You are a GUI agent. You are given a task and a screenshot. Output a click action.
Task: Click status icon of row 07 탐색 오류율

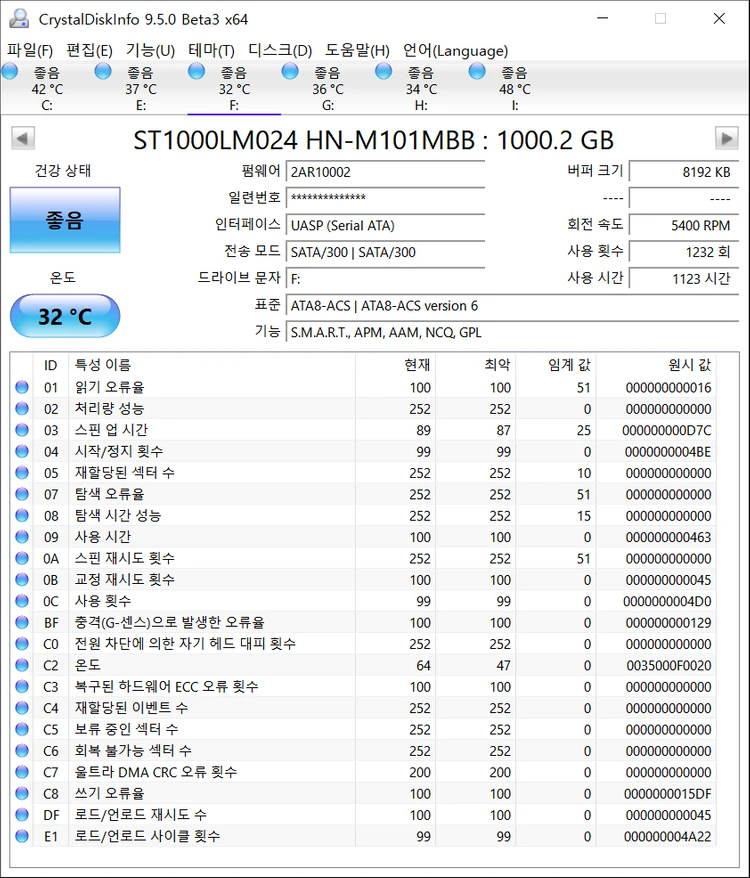pyautogui.click(x=22, y=494)
